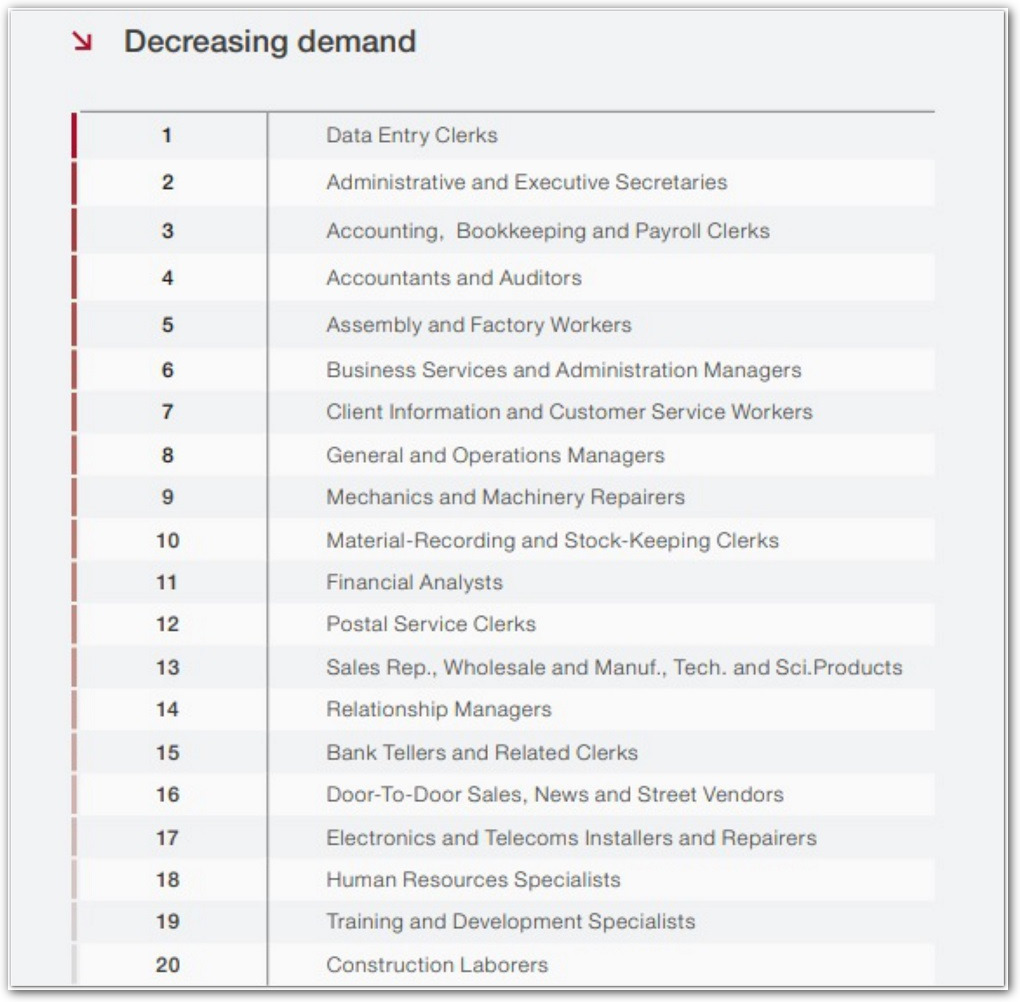Select 'Client Information and Customer Service Workers'
The width and height of the screenshot is (1020, 1002).
click(569, 412)
